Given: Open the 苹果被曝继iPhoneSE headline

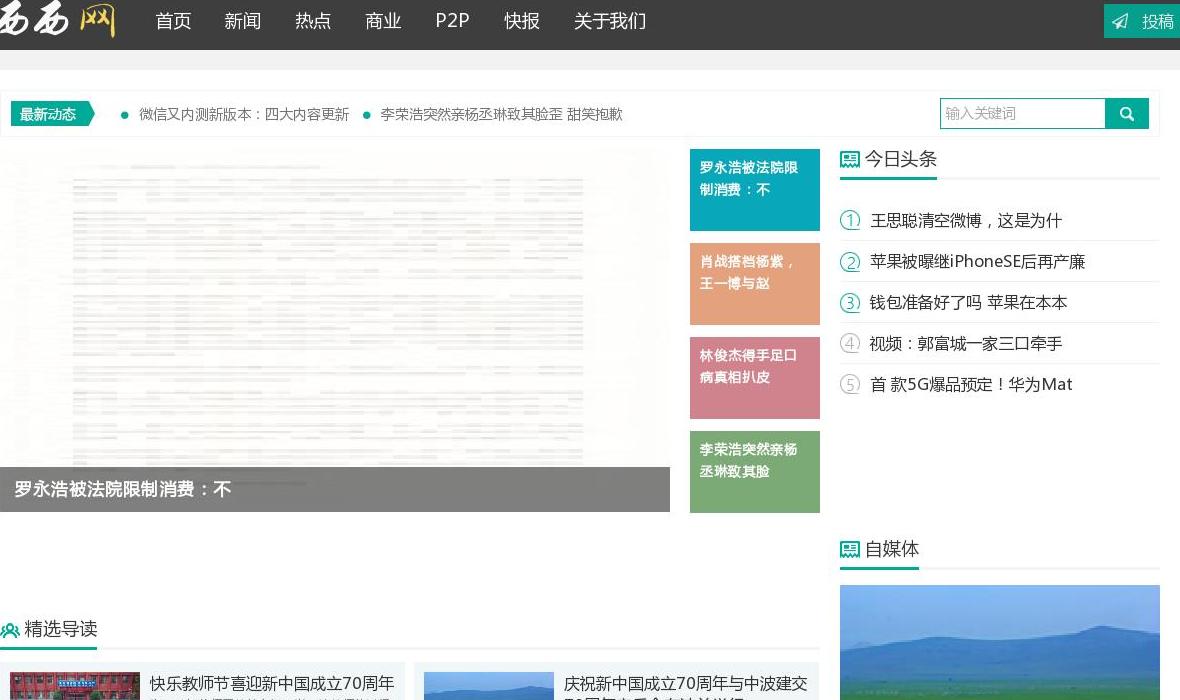Looking at the screenshot, I should tap(977, 261).
